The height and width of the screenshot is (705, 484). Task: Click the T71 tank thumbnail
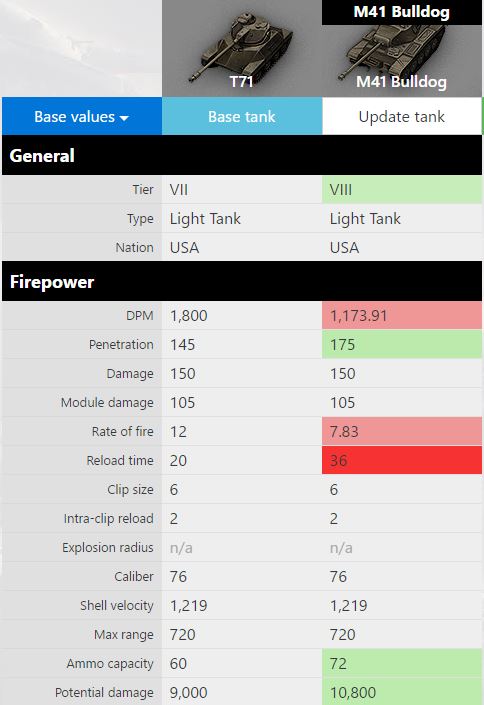click(x=242, y=49)
